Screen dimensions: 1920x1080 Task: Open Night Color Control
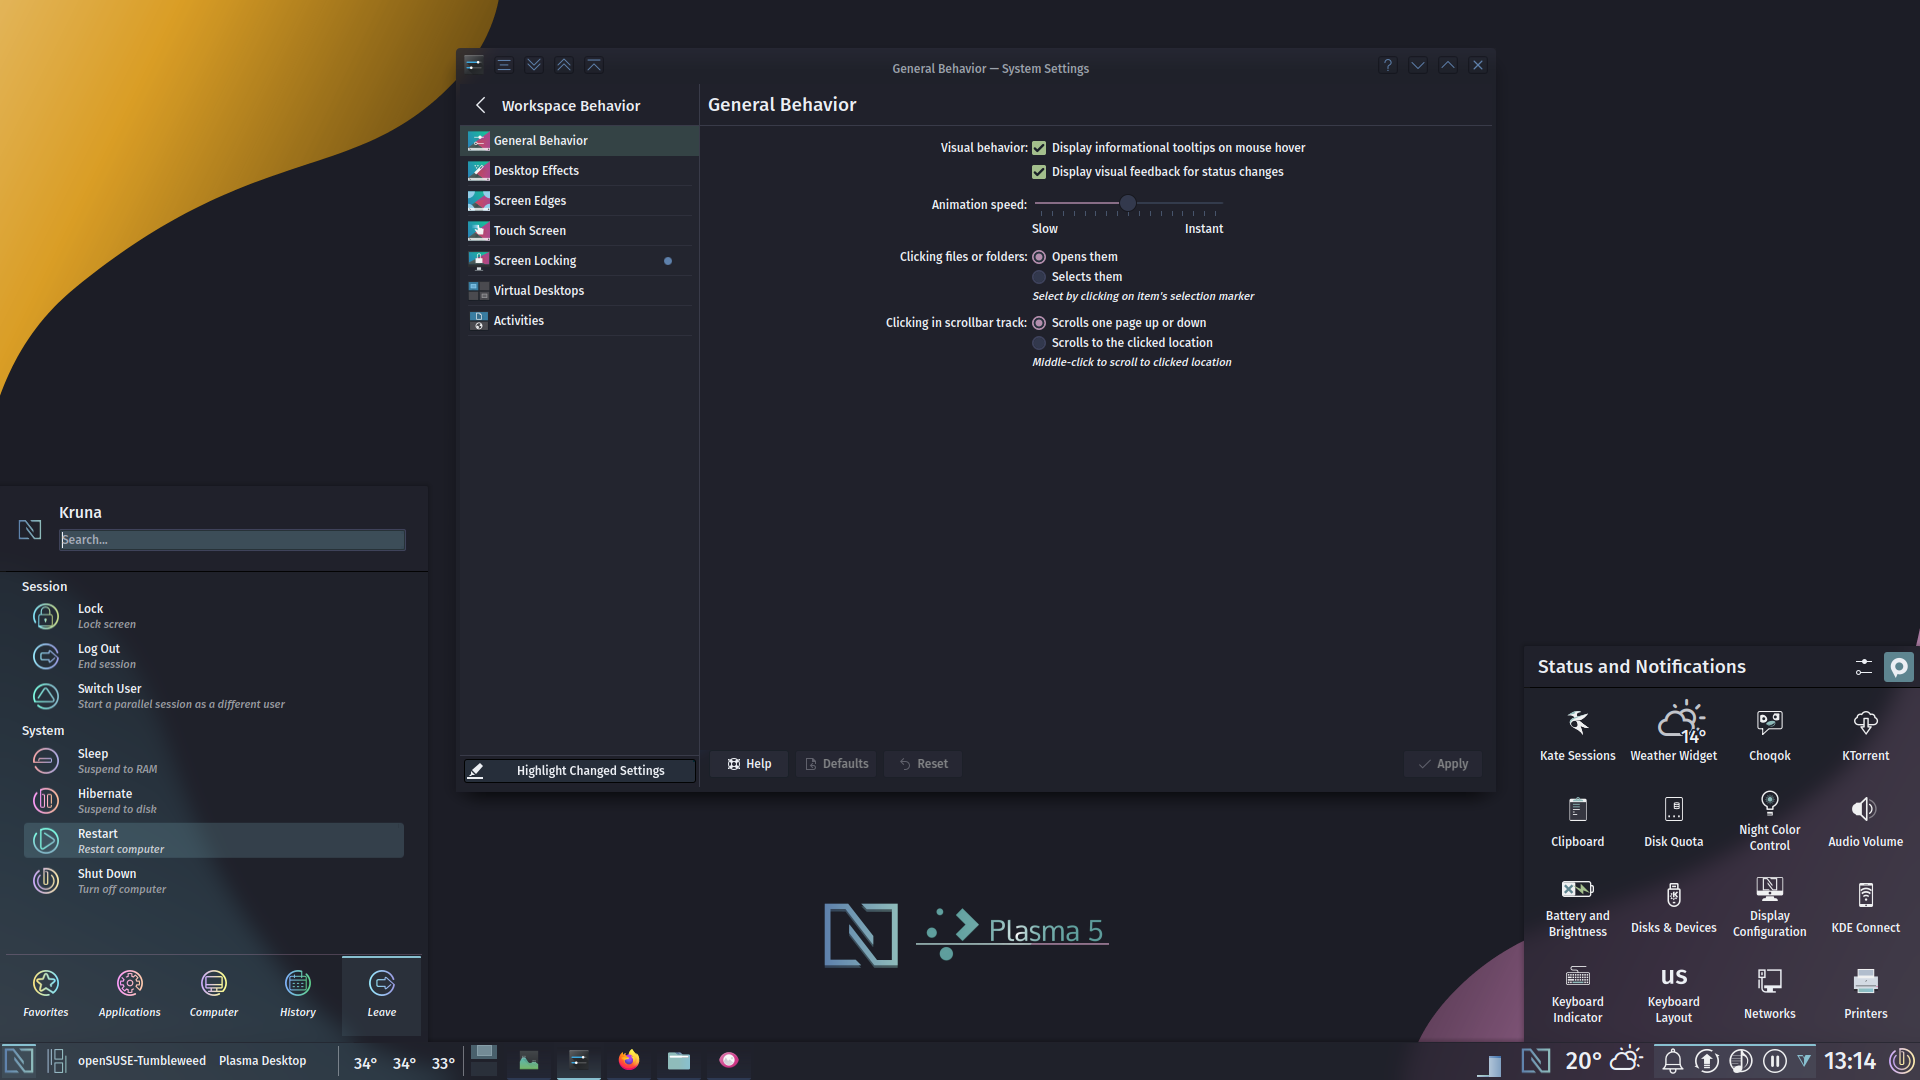pos(1769,820)
